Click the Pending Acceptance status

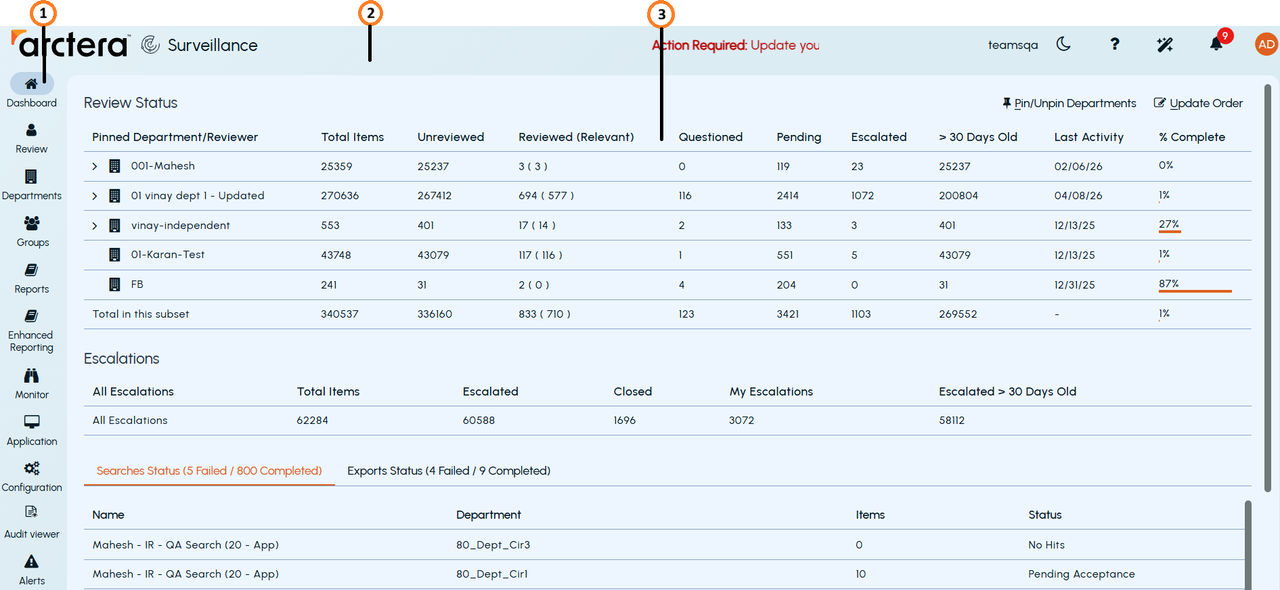coord(1081,574)
